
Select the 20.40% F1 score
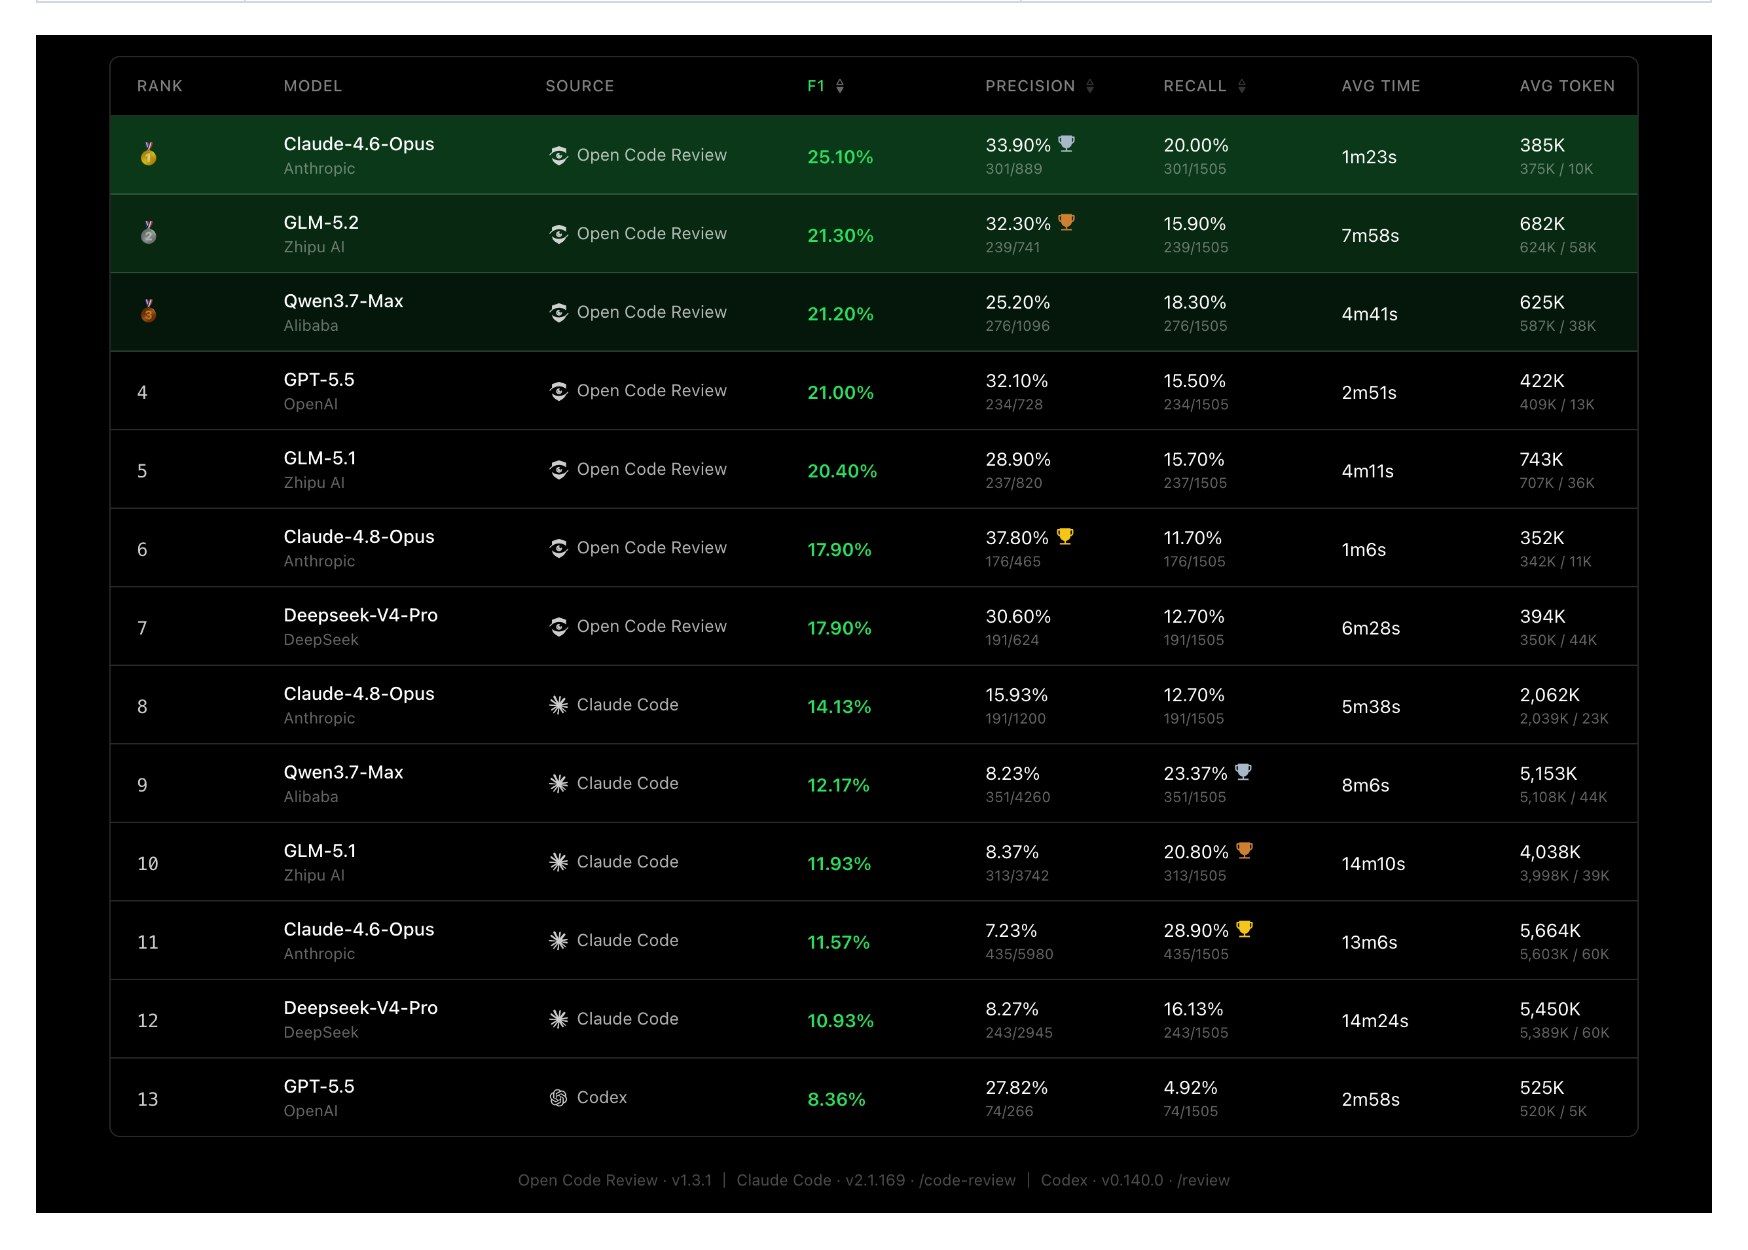pyautogui.click(x=842, y=471)
